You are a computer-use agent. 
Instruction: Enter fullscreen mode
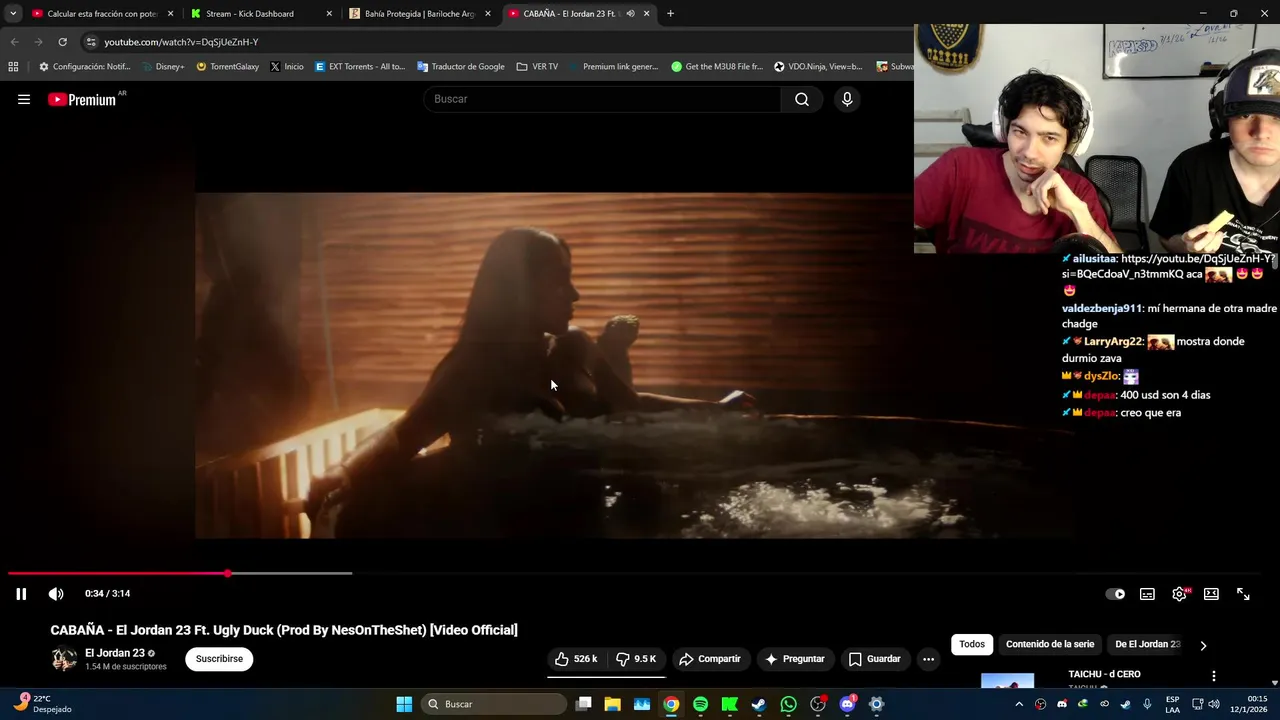(1243, 594)
